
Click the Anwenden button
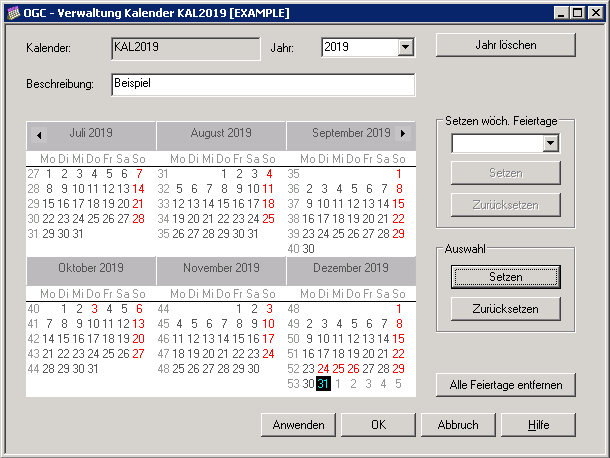298,425
